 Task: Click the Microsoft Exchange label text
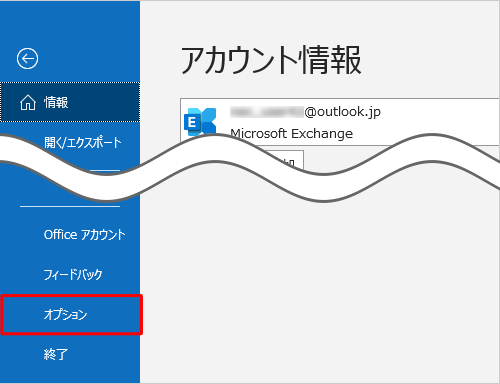[291, 133]
